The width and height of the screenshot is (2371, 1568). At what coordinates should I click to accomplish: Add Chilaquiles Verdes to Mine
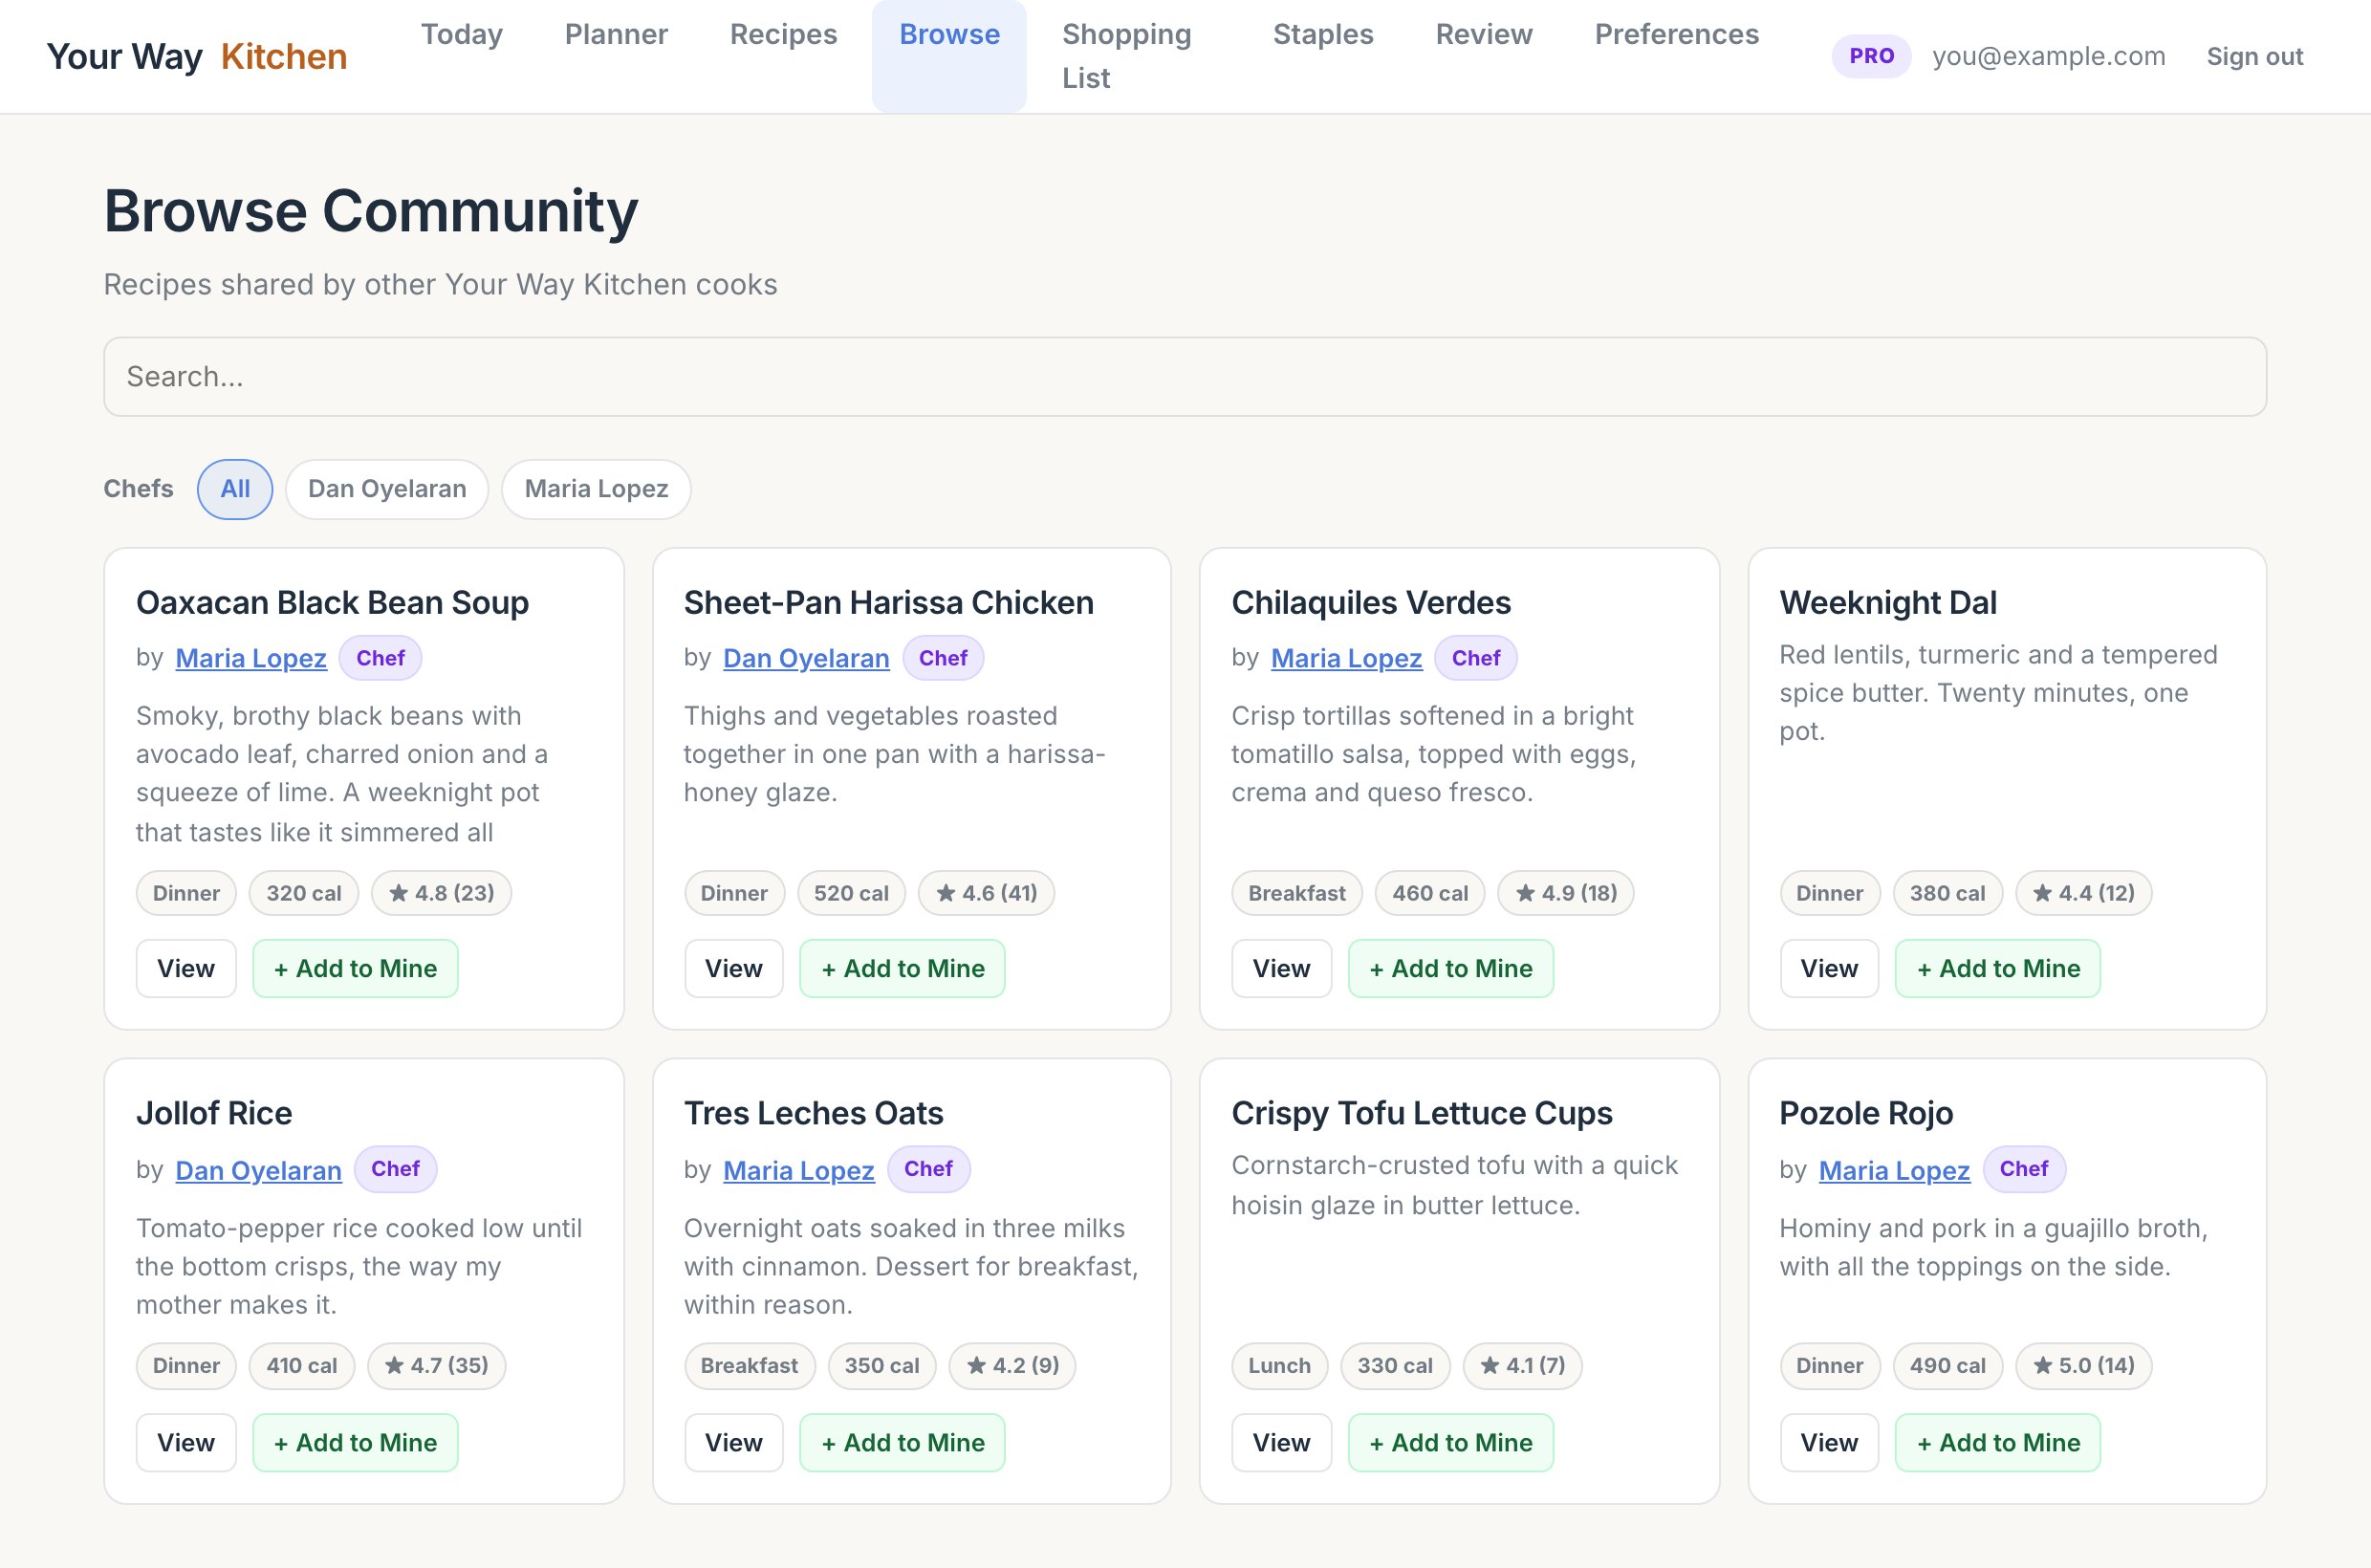click(x=1450, y=968)
